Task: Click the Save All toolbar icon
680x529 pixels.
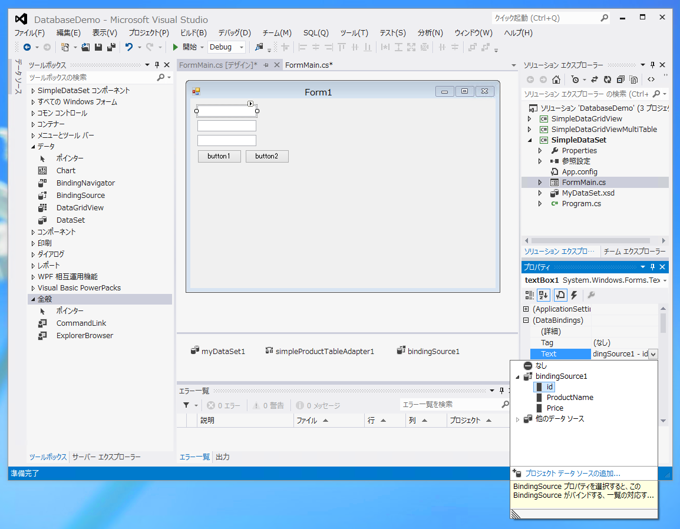Action: (111, 47)
